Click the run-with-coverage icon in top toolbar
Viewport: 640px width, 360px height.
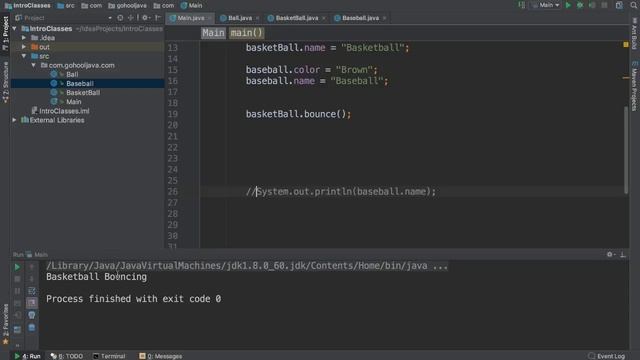pyautogui.click(x=592, y=5)
